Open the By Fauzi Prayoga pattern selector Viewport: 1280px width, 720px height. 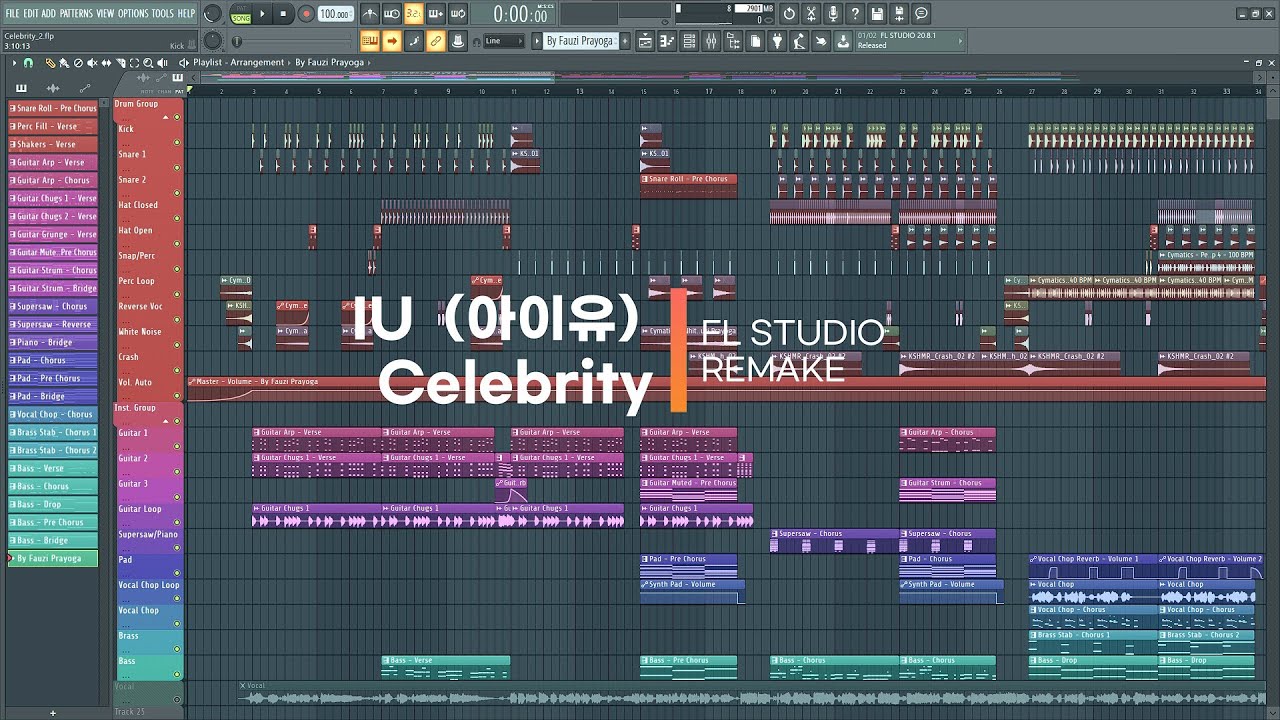click(x=581, y=41)
